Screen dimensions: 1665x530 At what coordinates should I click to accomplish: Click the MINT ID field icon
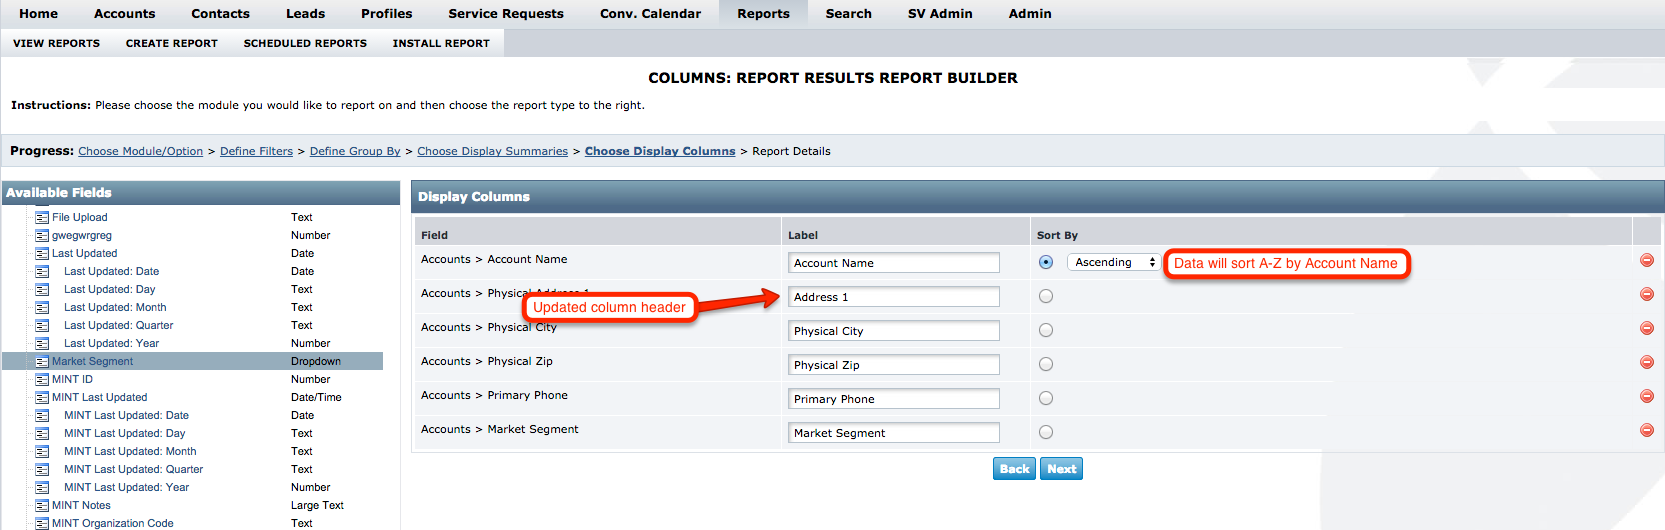point(42,379)
